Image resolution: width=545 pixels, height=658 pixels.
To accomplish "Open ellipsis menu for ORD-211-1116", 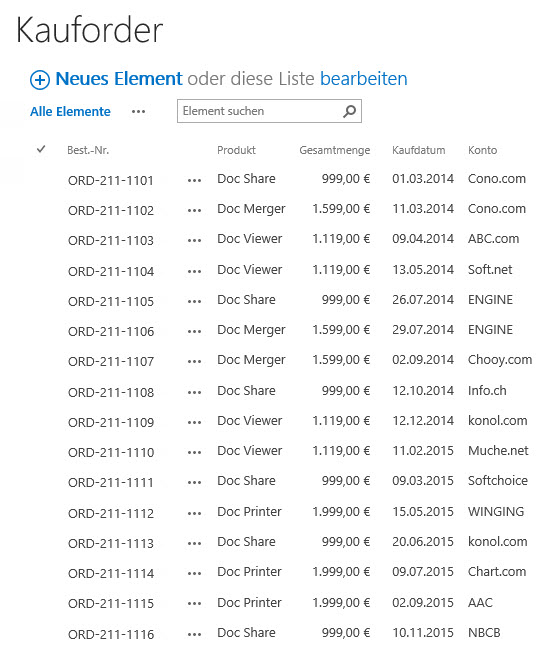I will 194,634.
